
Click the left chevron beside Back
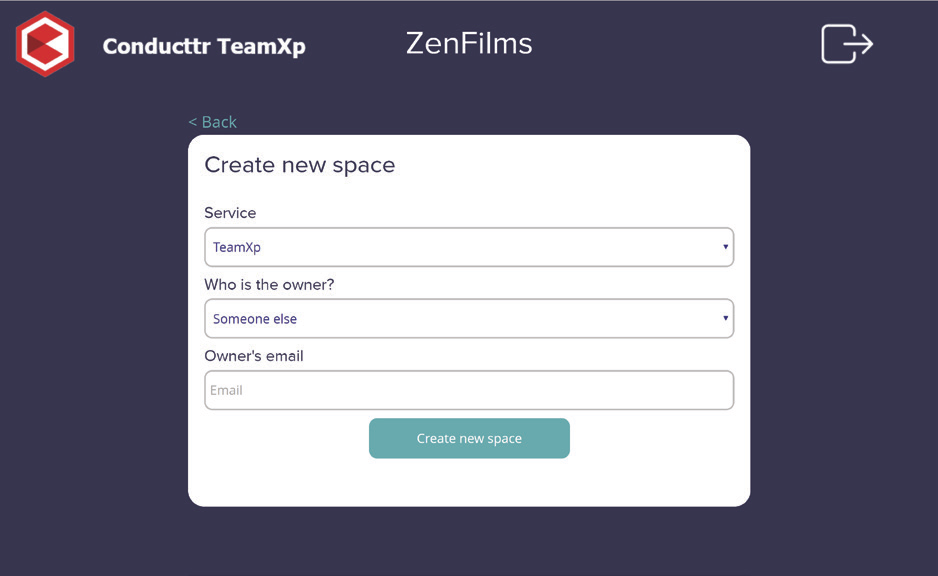pyautogui.click(x=193, y=122)
